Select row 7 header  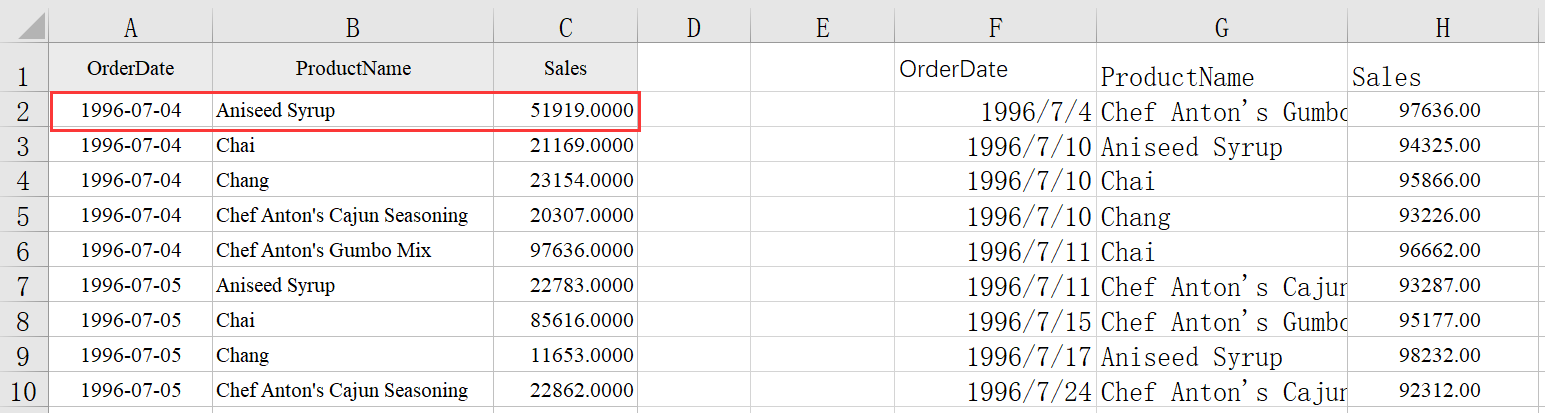point(24,285)
